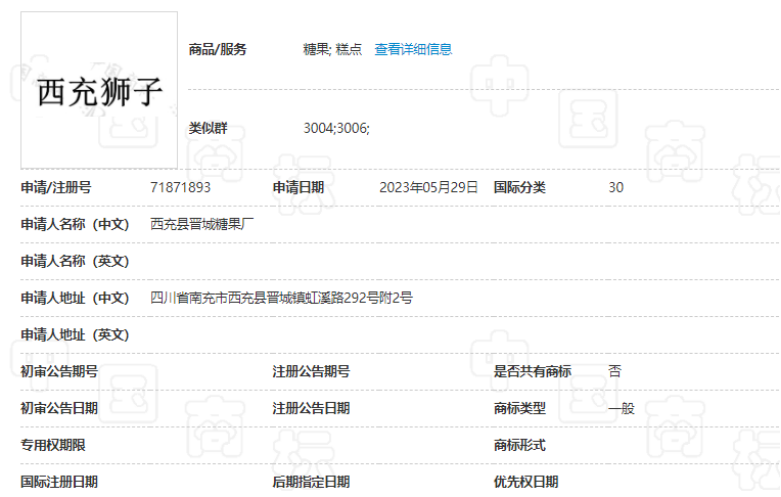Select the similar group codes 3004;3006;
Image resolution: width=781 pixels, height=497 pixels.
336,128
